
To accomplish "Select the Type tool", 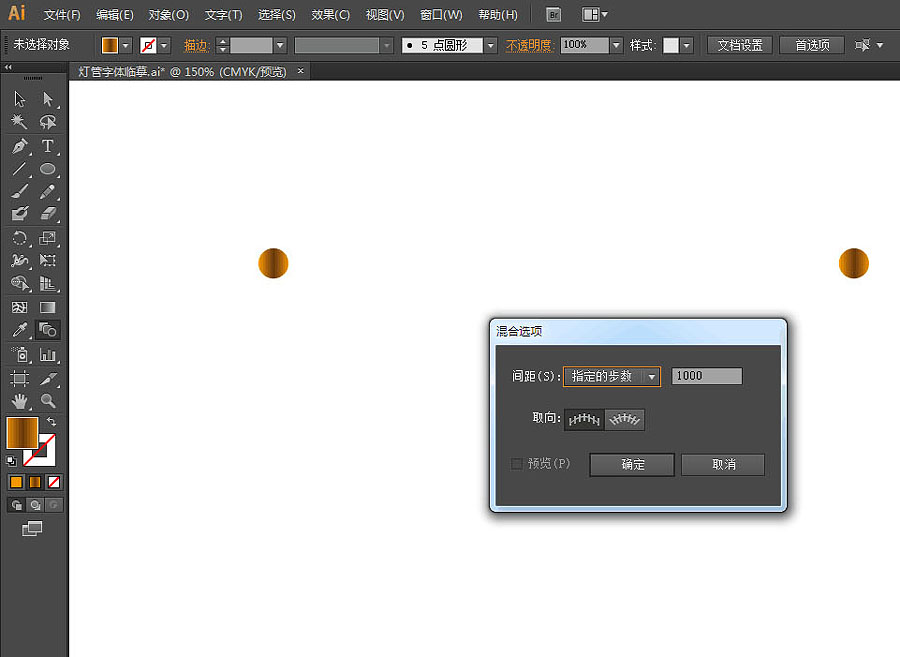I will coord(47,146).
